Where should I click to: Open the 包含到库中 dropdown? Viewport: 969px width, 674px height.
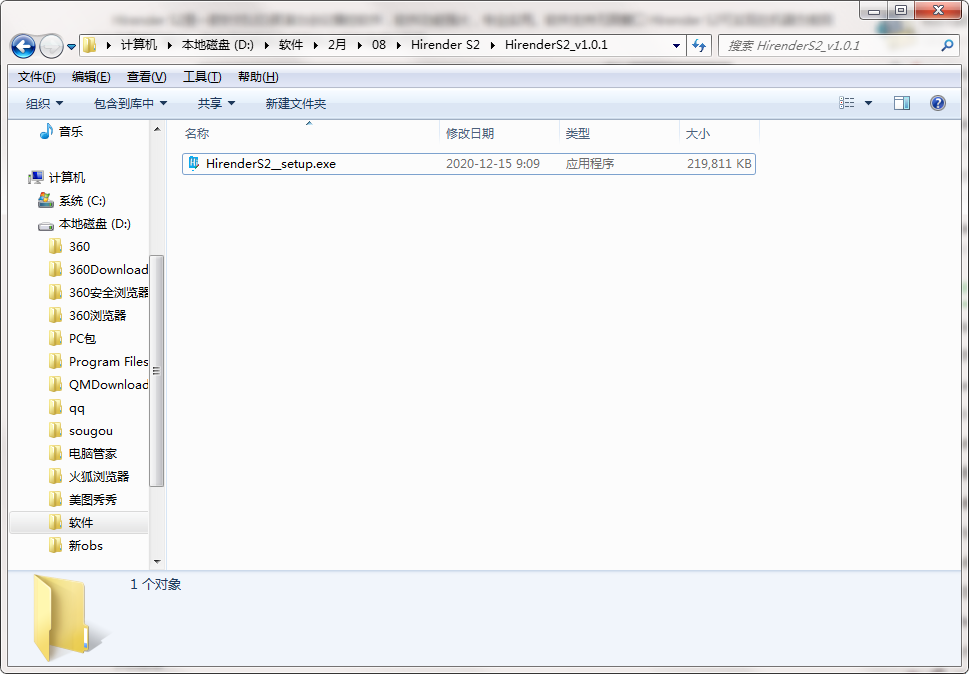coord(130,103)
